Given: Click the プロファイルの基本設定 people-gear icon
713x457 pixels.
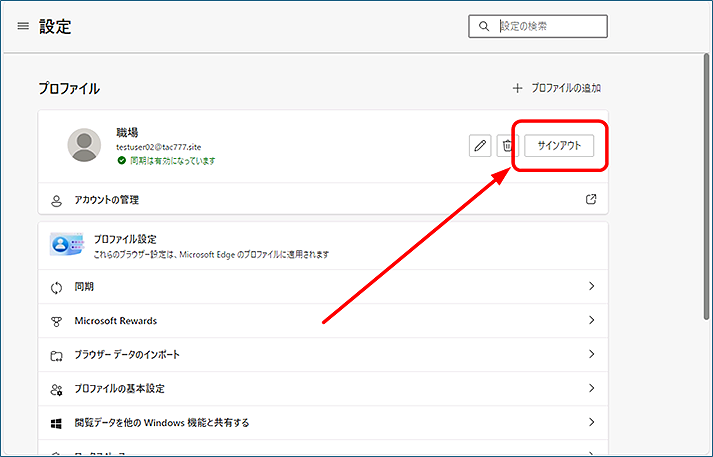Looking at the screenshot, I should pyautogui.click(x=56, y=390).
